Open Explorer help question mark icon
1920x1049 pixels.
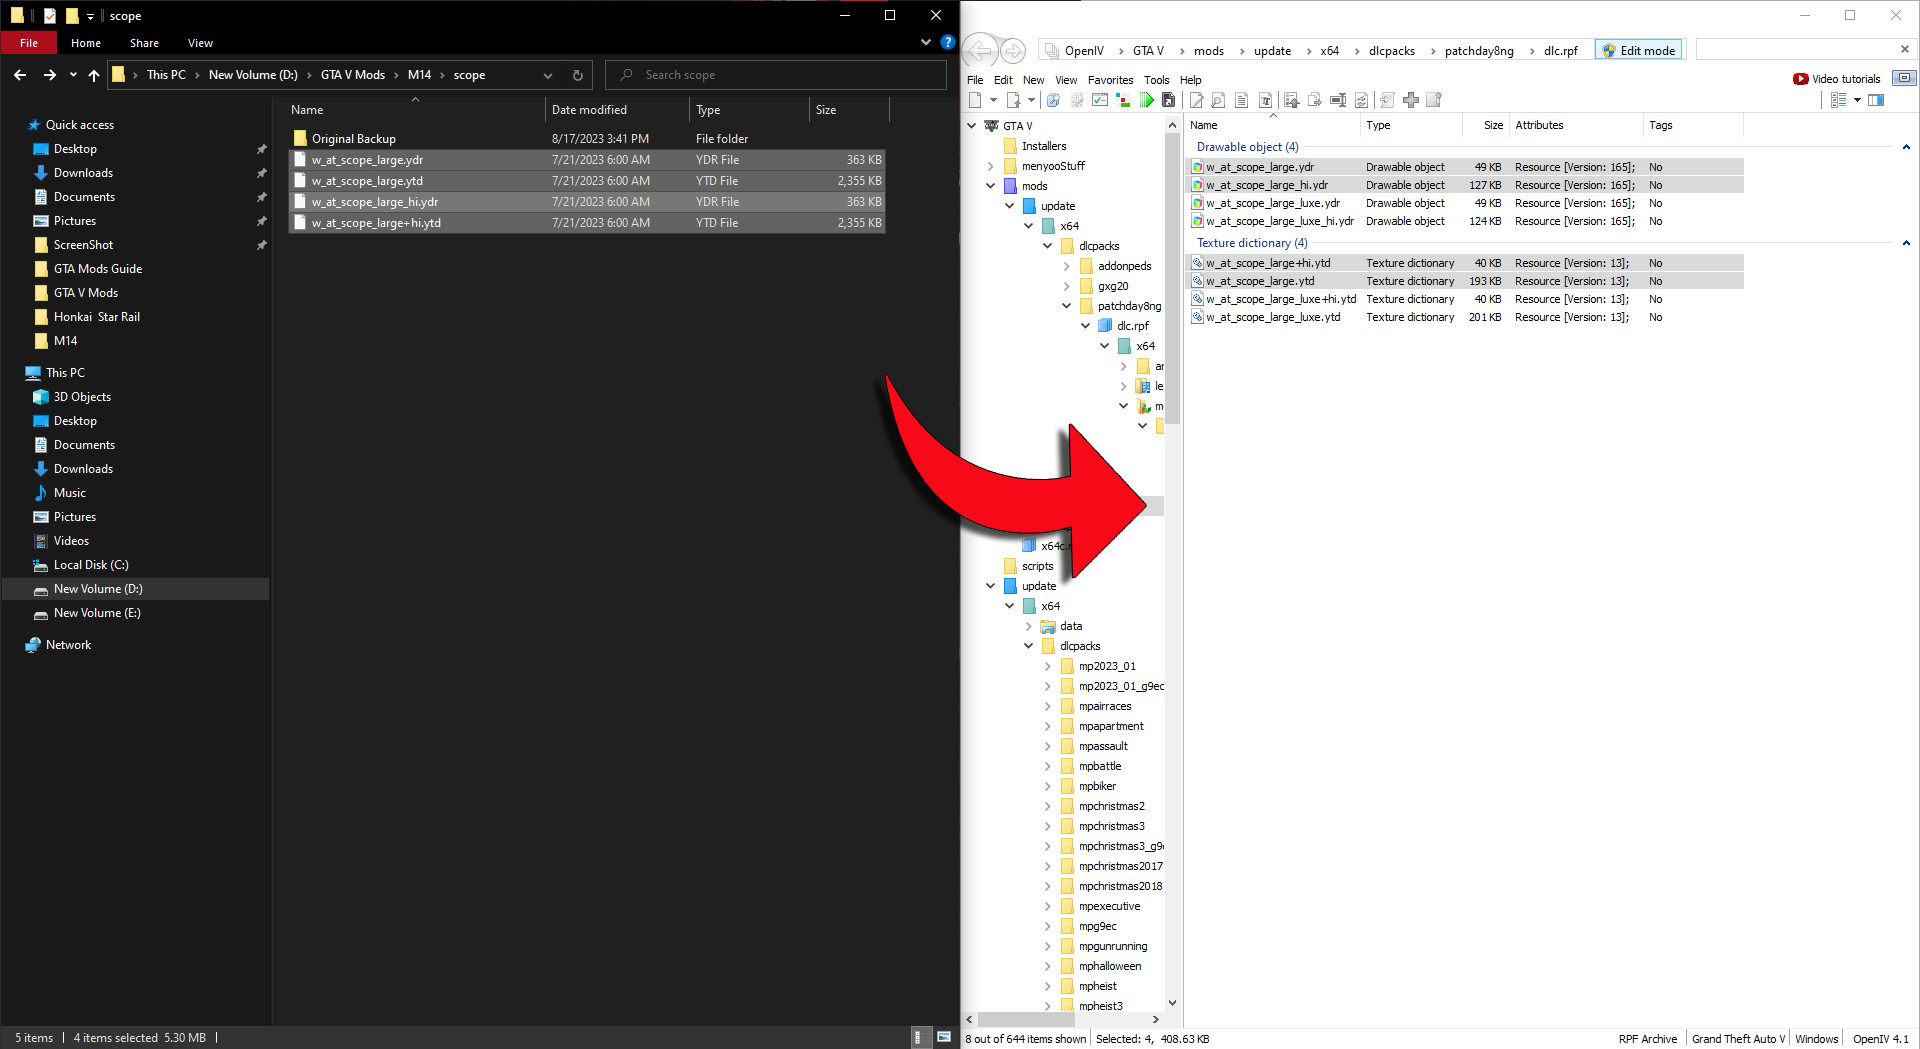pyautogui.click(x=947, y=42)
